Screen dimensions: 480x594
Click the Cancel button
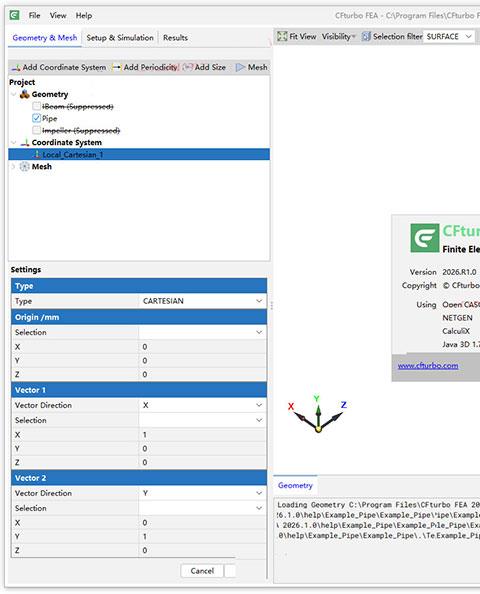pos(202,571)
